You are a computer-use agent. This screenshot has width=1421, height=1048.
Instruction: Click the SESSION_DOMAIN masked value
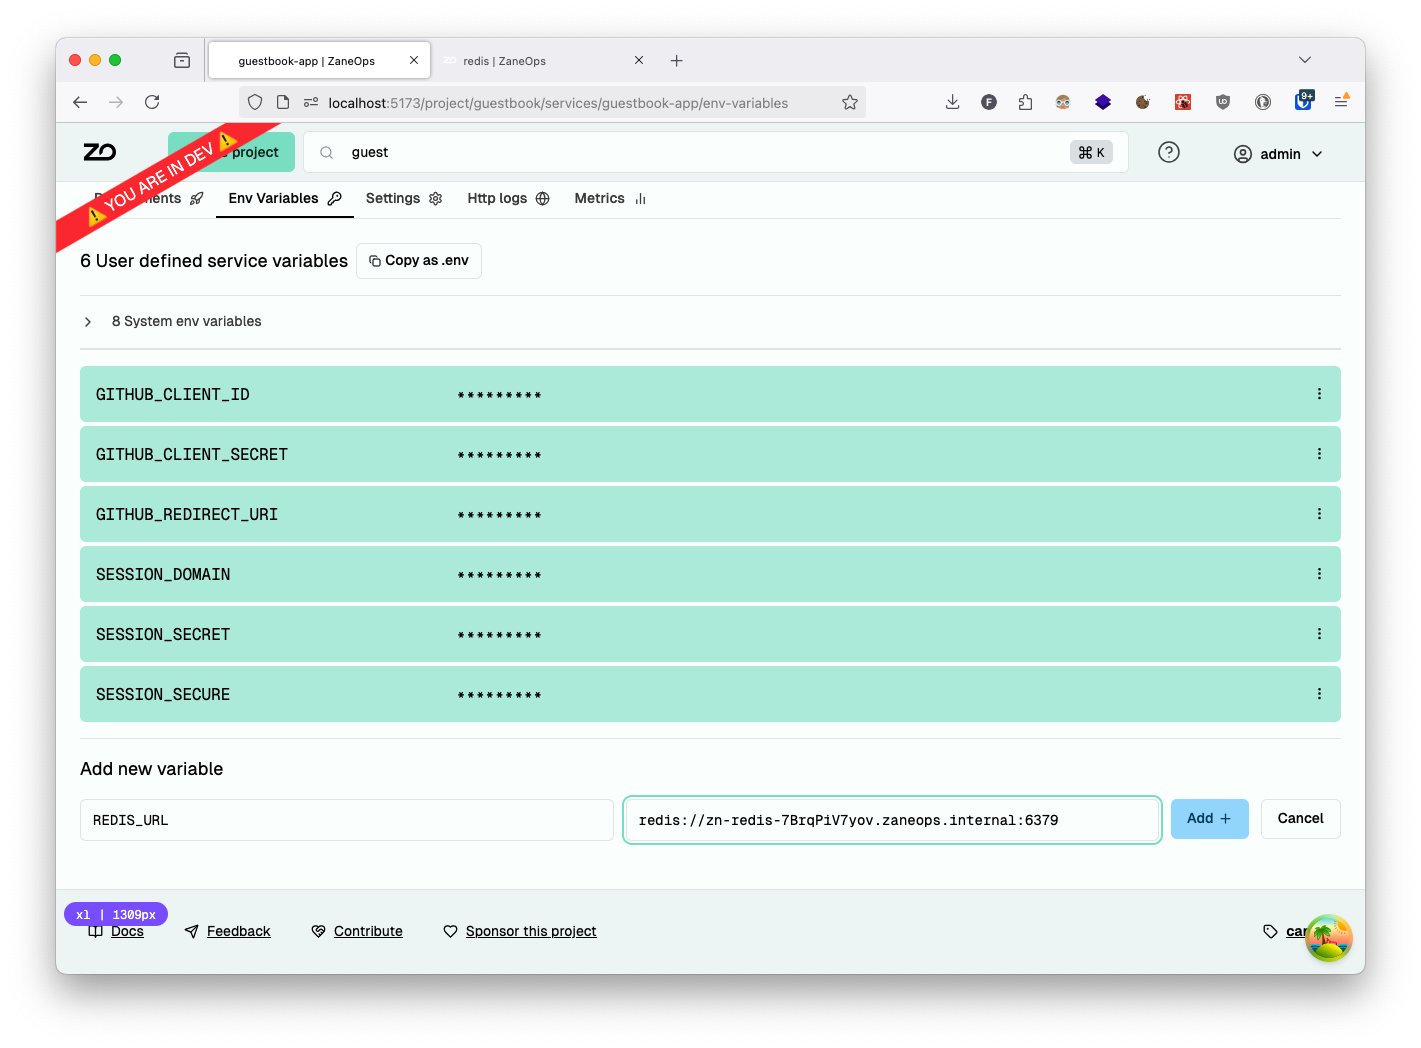coord(499,575)
